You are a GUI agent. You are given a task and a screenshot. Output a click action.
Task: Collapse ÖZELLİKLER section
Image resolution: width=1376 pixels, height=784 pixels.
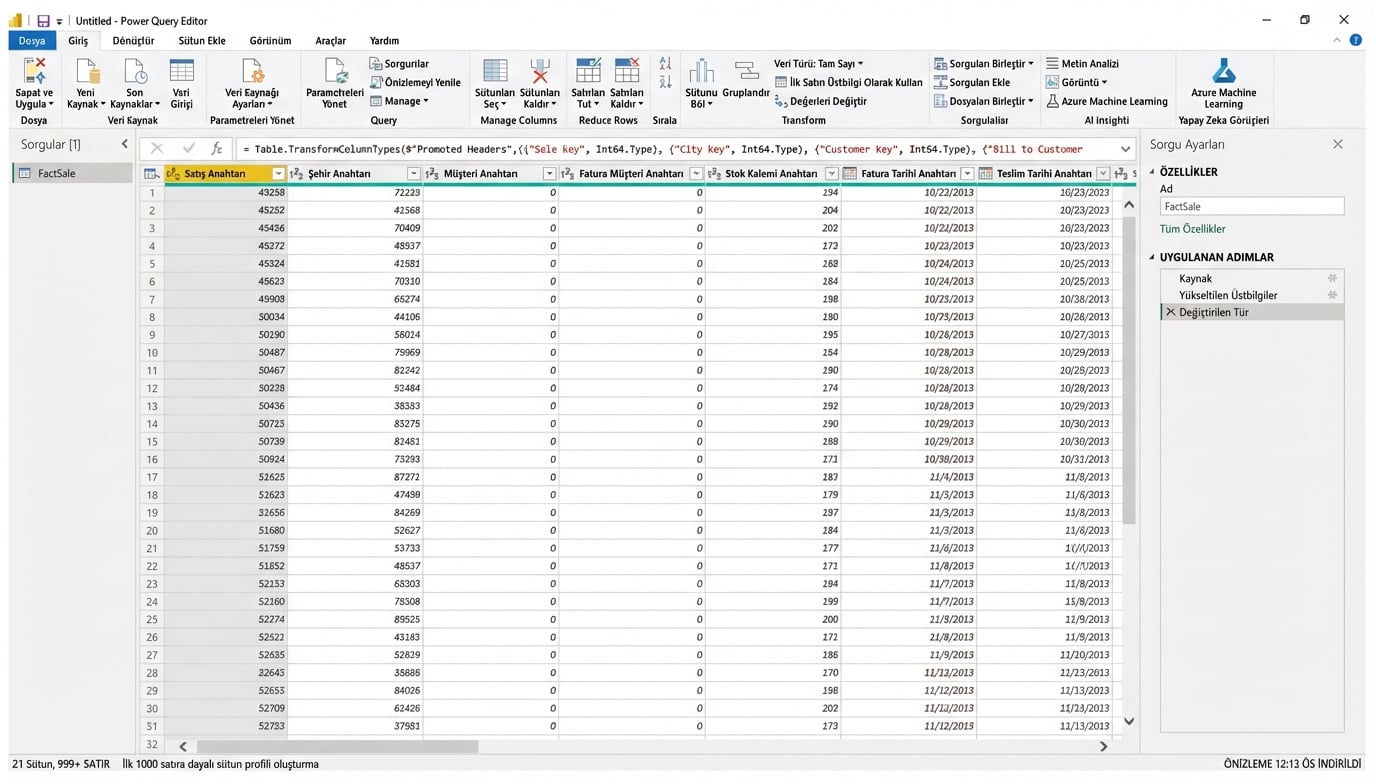tap(1152, 172)
